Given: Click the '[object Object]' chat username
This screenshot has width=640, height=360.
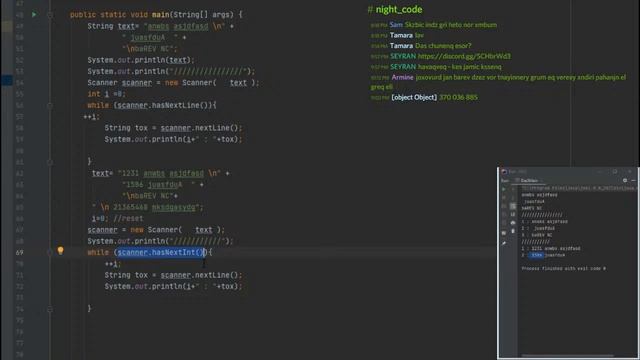Looking at the screenshot, I should coord(414,97).
